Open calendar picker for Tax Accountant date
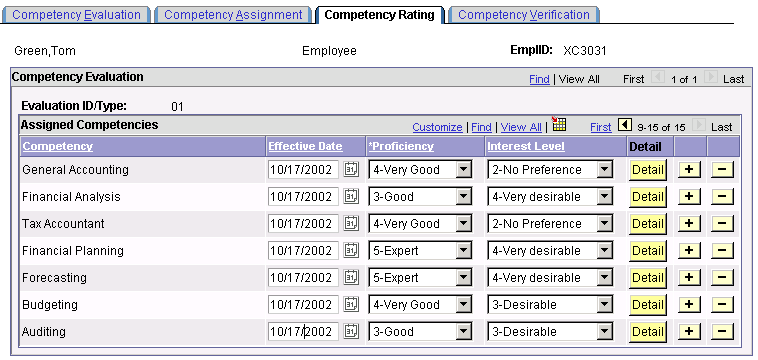 (351, 224)
